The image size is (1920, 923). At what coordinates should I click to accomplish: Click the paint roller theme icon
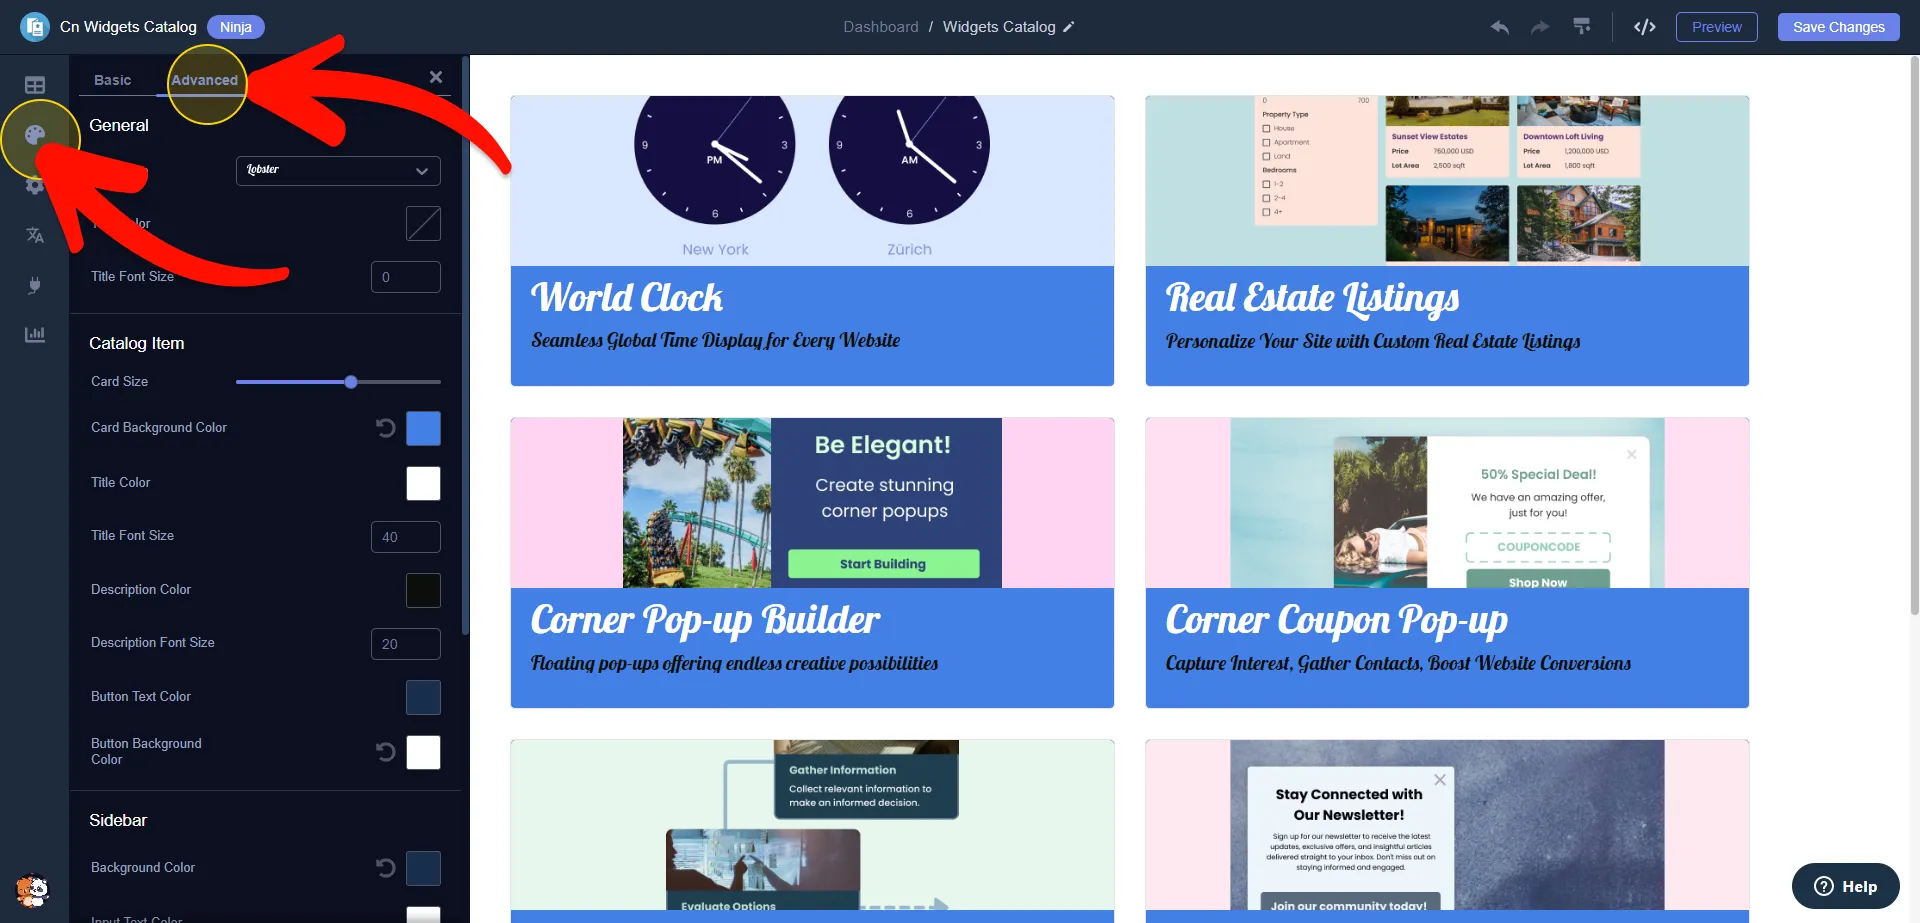click(x=1582, y=27)
